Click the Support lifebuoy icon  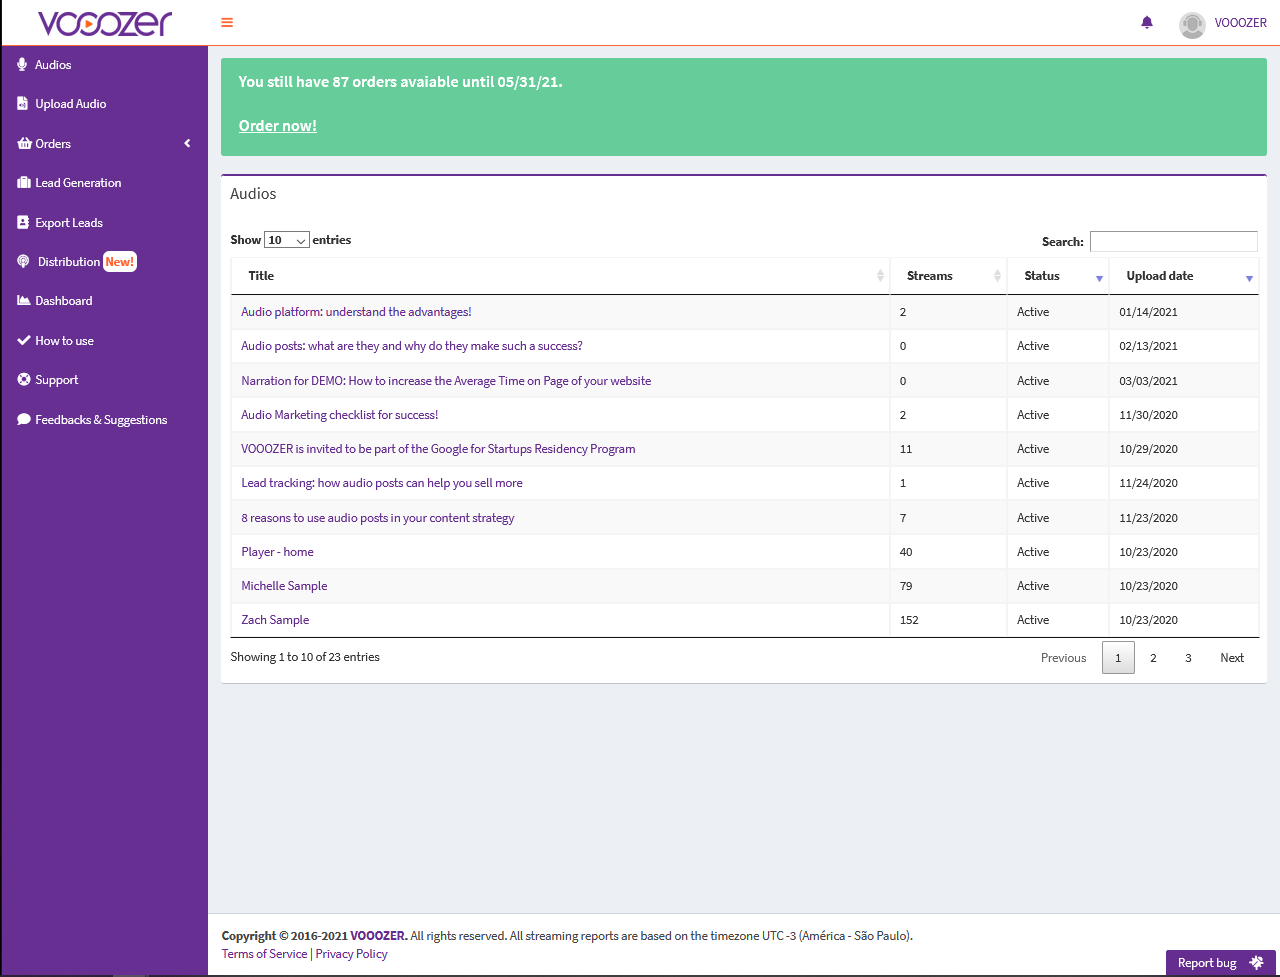[24, 380]
